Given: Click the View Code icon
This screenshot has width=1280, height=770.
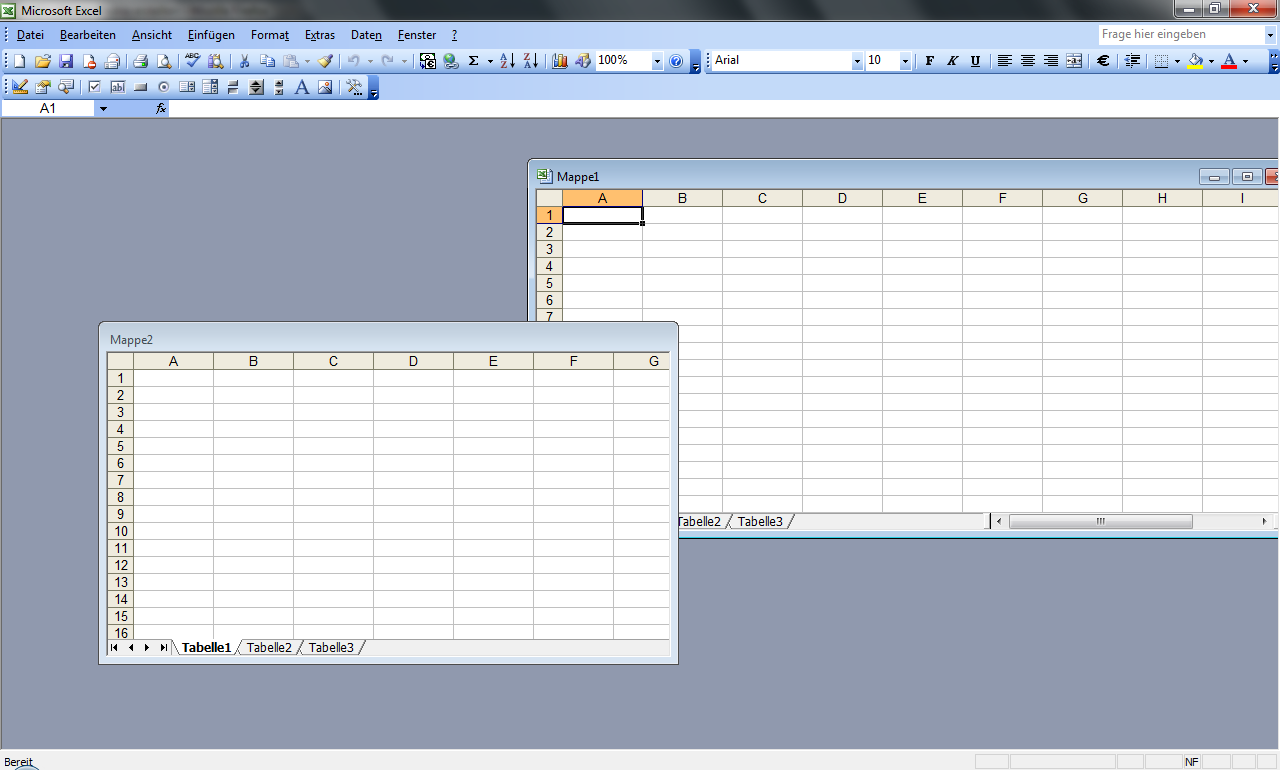Looking at the screenshot, I should coord(66,87).
